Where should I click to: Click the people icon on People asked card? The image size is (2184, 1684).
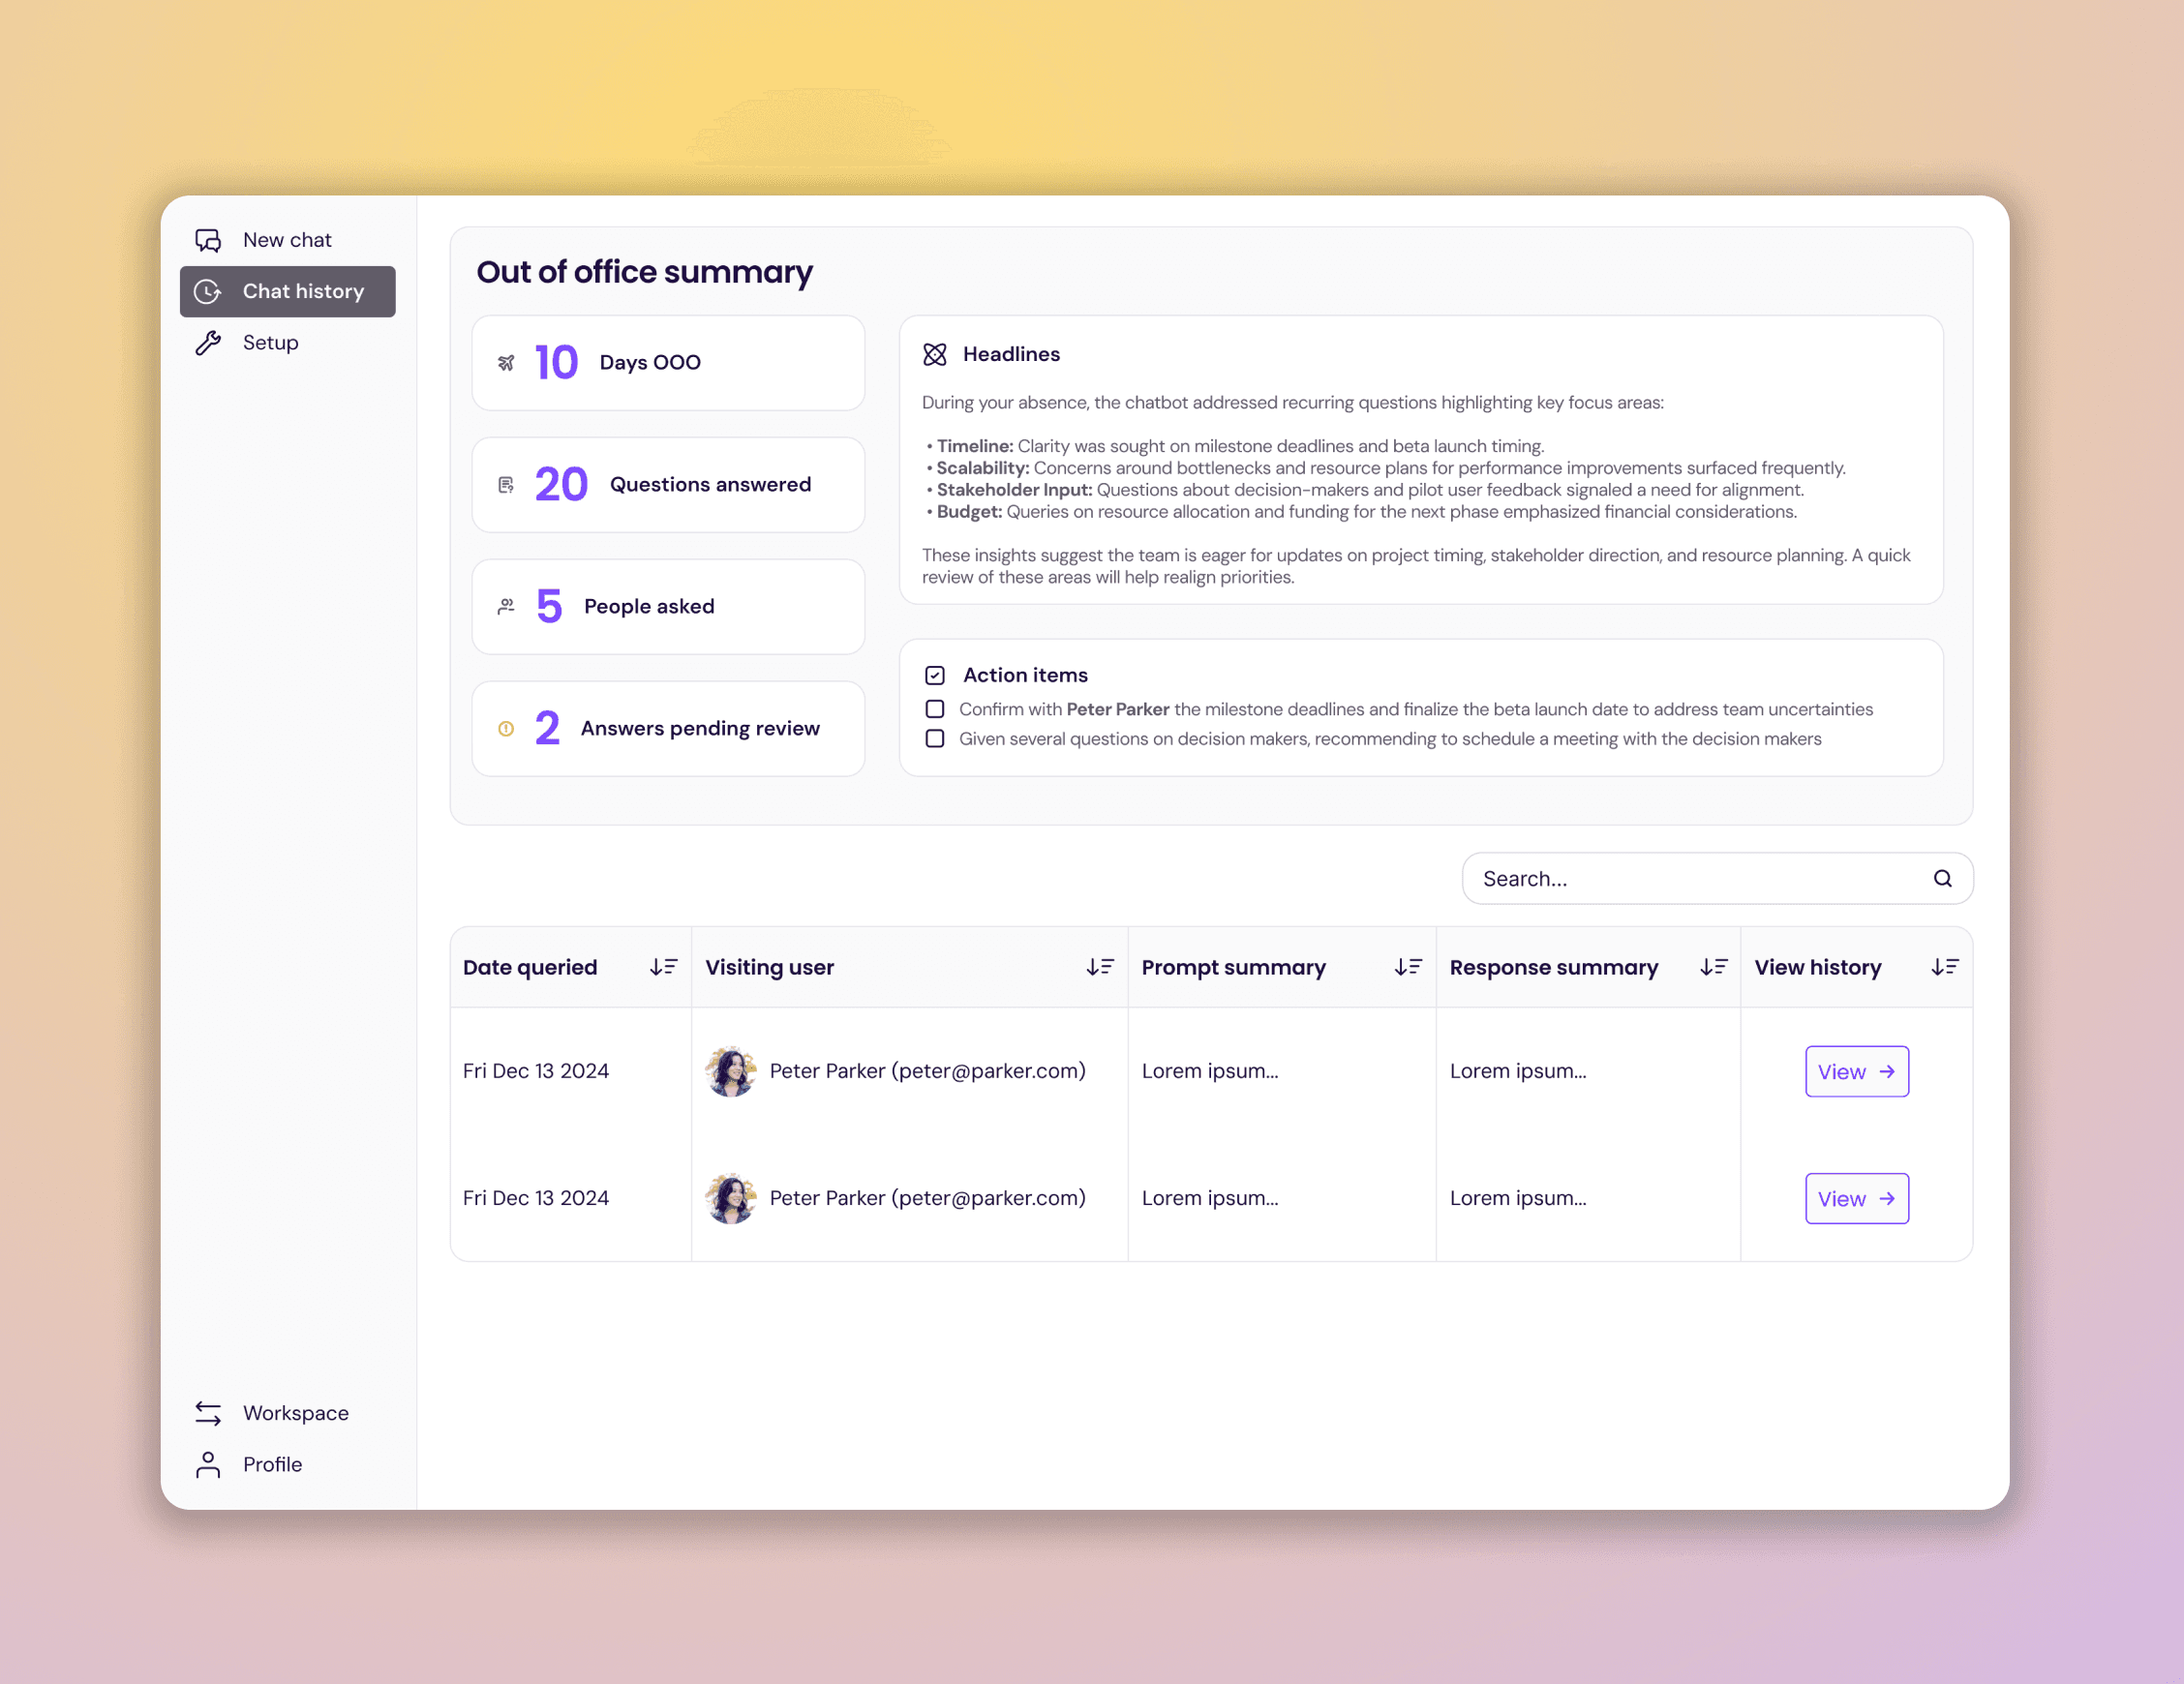(x=506, y=606)
